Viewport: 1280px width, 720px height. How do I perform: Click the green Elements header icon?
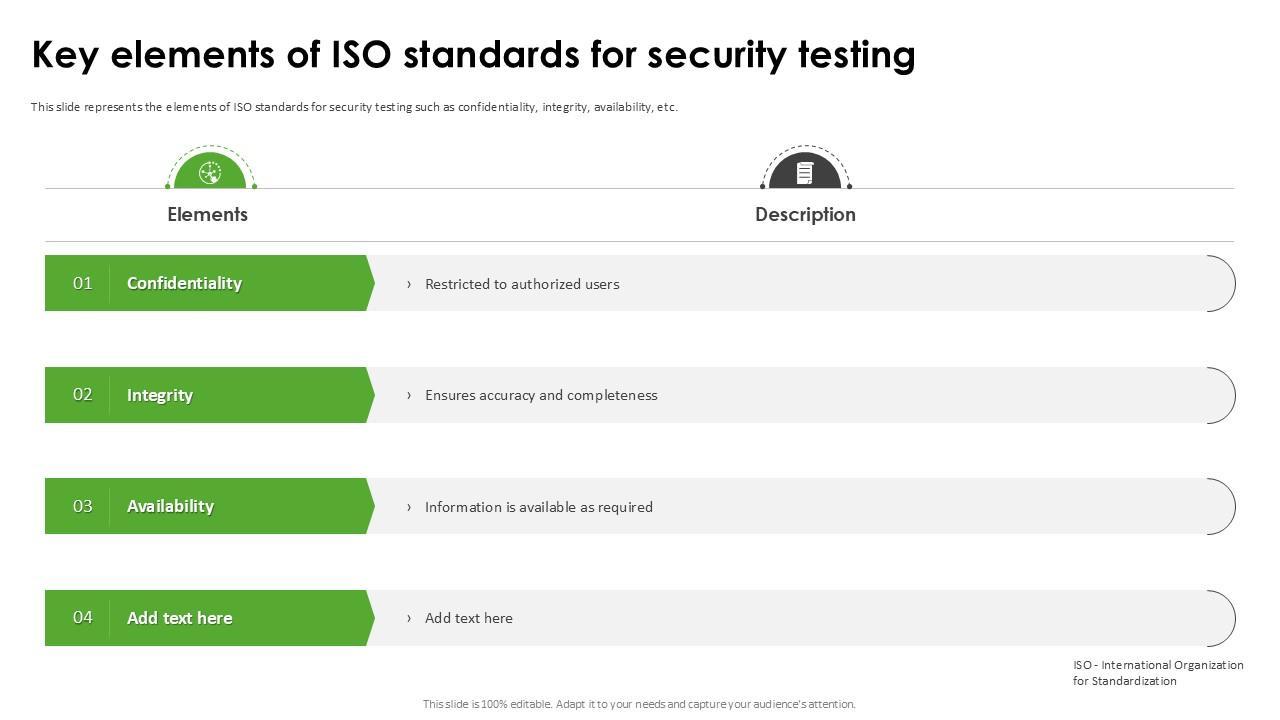(210, 173)
